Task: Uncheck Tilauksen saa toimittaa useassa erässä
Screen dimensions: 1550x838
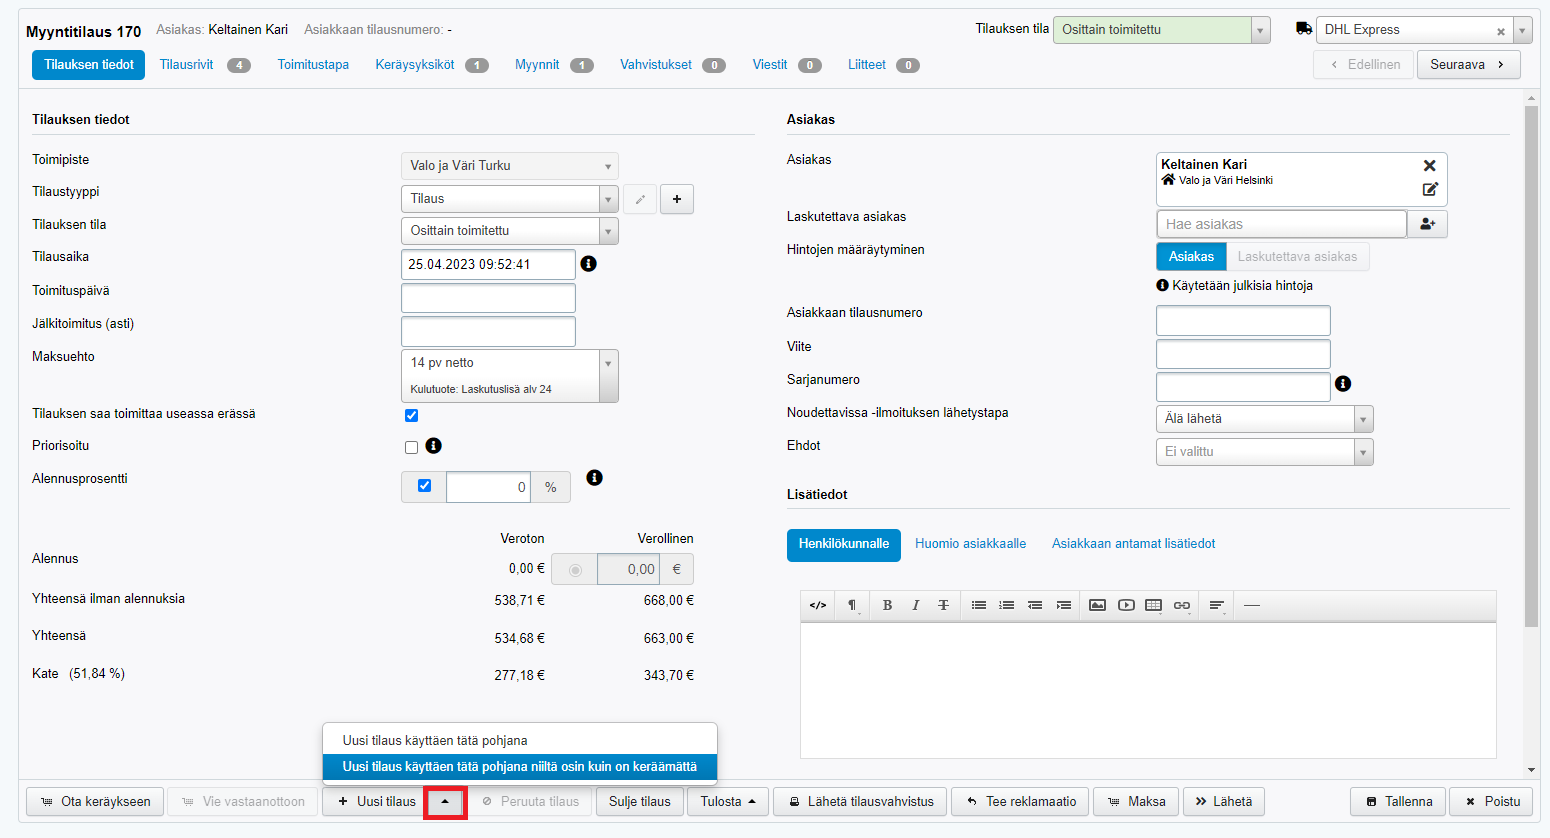Action: pos(411,415)
